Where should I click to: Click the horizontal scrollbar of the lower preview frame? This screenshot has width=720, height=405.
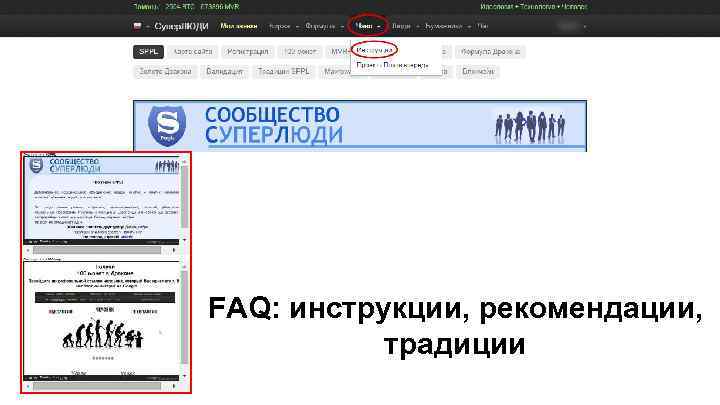(x=101, y=387)
